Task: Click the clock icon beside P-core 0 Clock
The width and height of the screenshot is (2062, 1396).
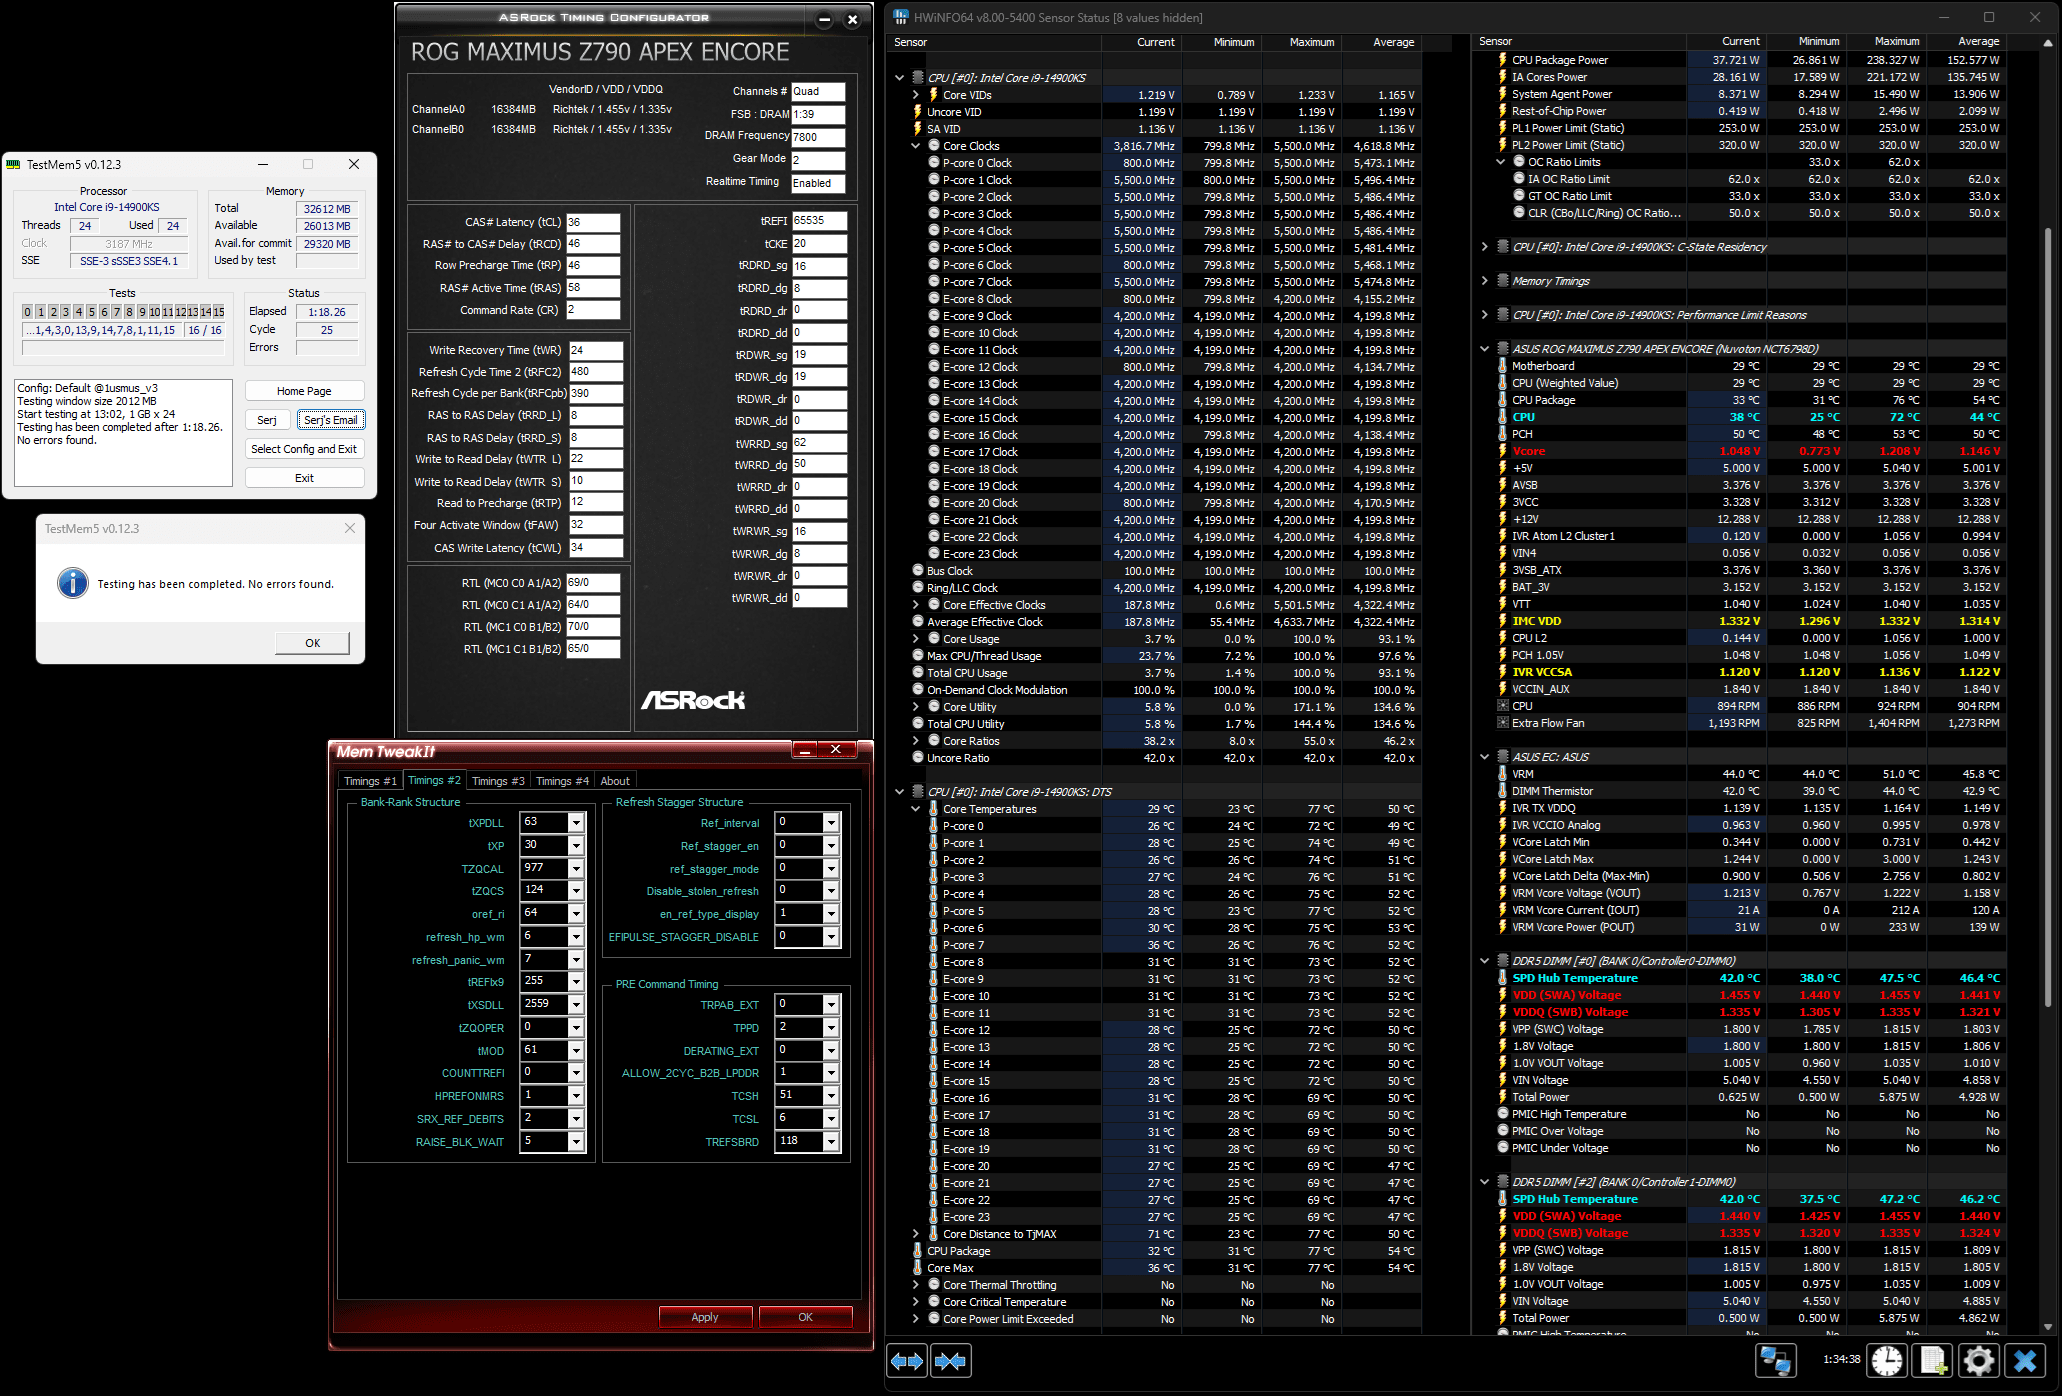Action: [x=934, y=163]
